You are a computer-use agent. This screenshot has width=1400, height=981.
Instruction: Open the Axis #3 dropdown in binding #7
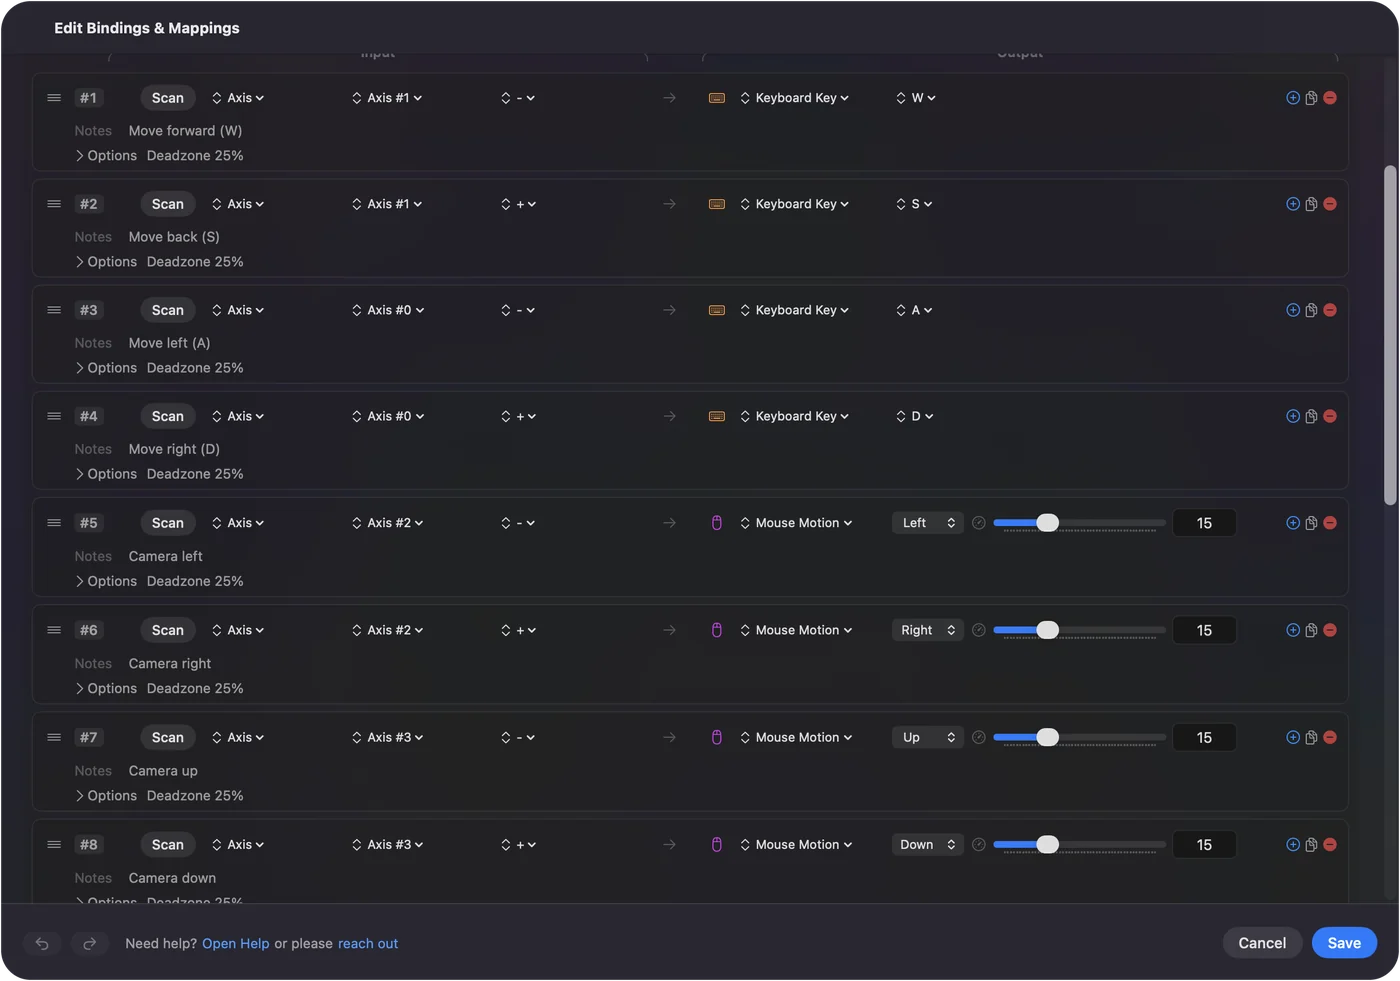coord(387,737)
